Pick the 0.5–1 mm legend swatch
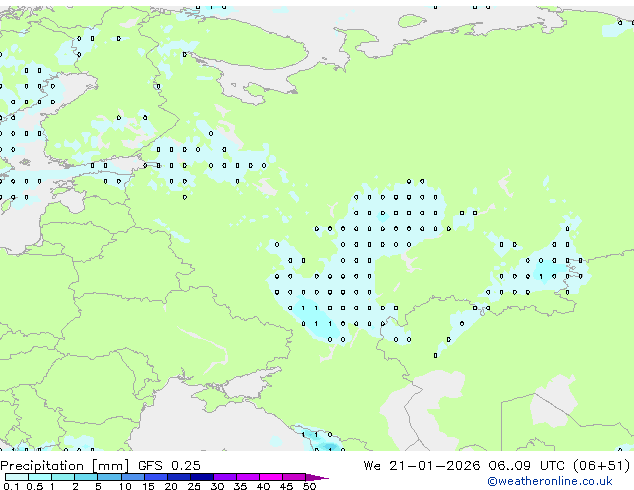The image size is (634, 490). (x=40, y=477)
